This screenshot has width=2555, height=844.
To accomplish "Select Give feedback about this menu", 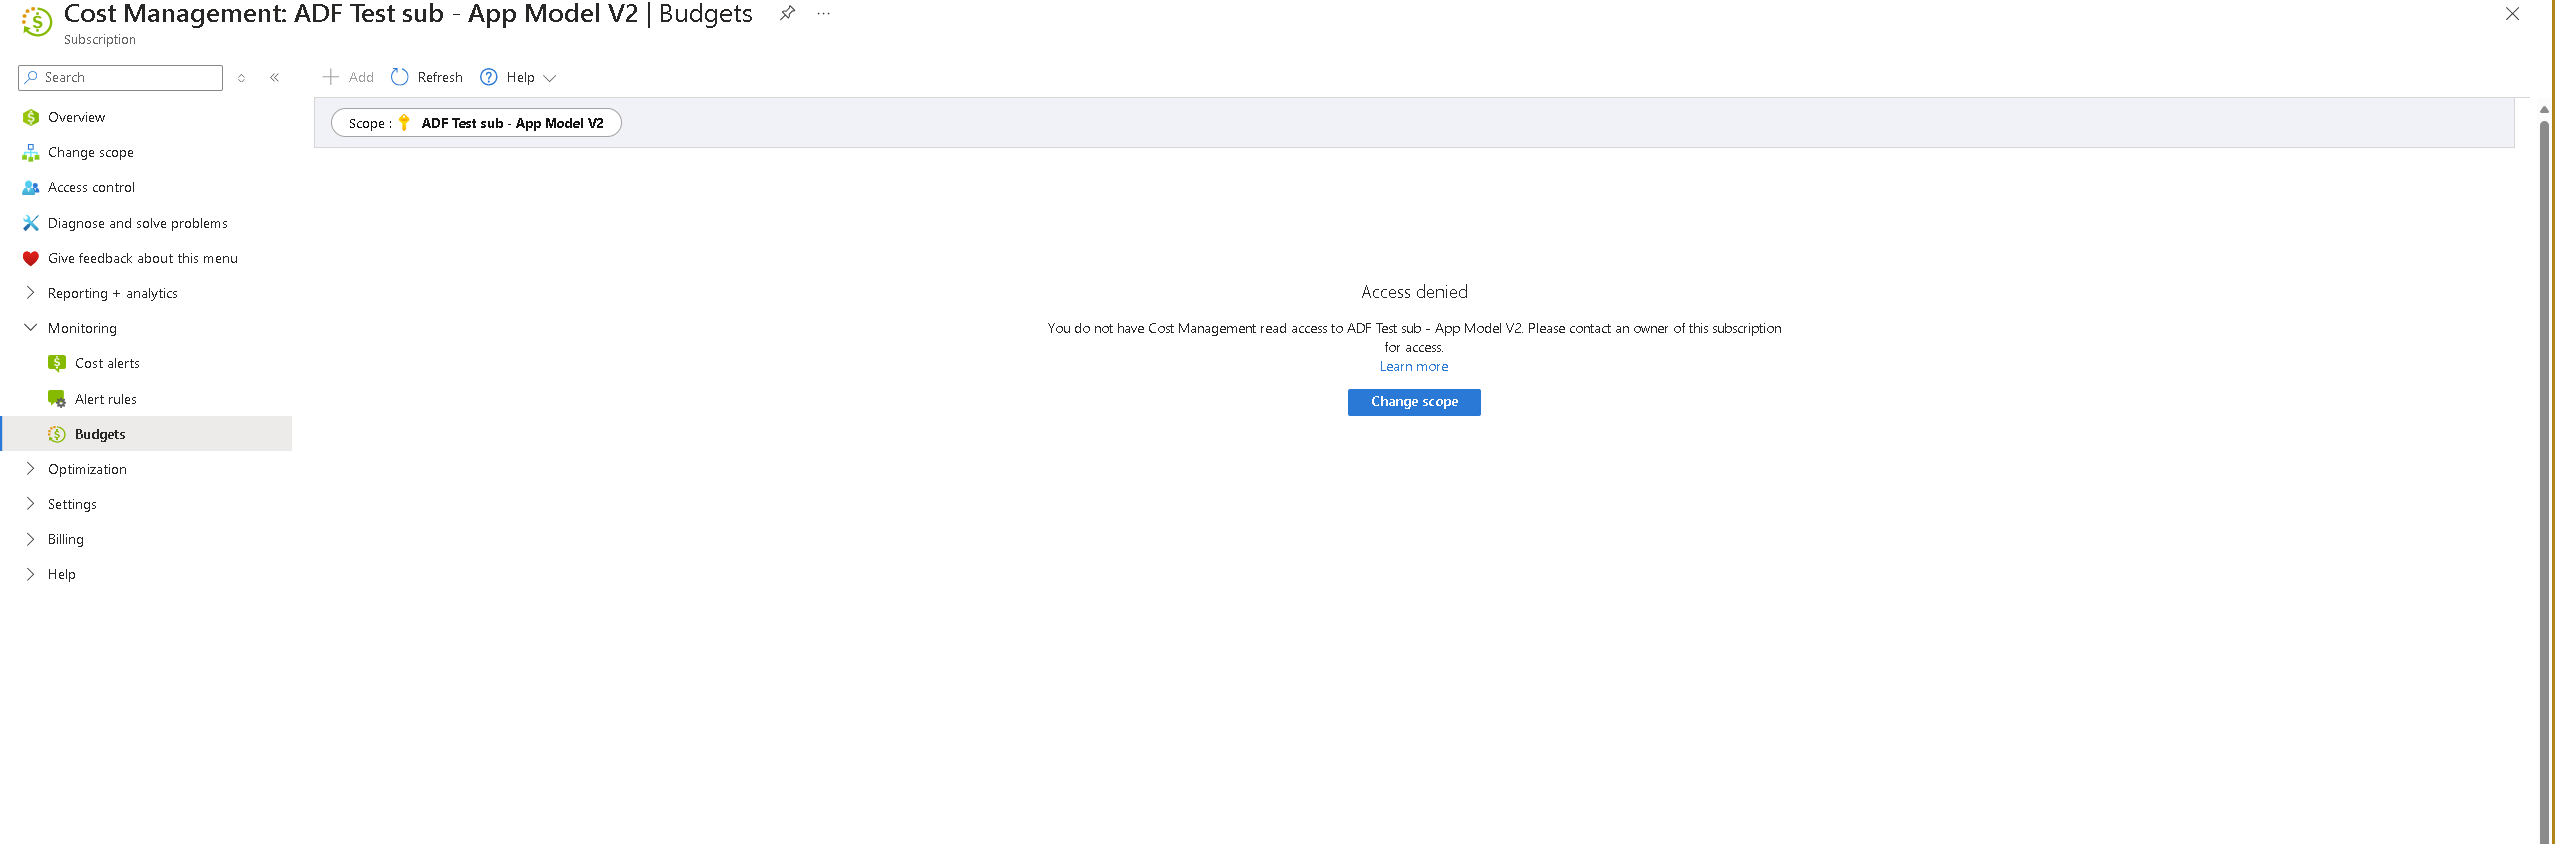I will pos(143,258).
